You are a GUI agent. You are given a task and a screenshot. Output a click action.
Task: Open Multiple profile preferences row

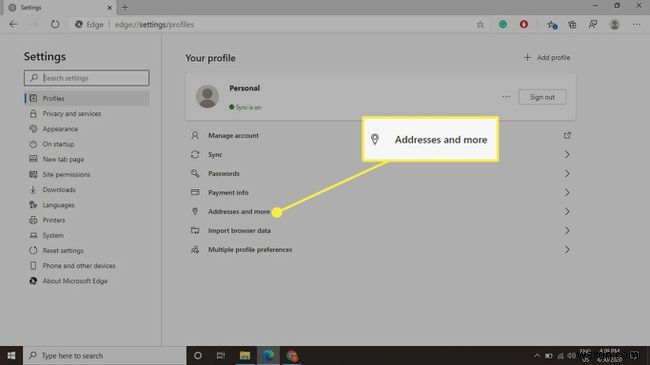tap(381, 250)
